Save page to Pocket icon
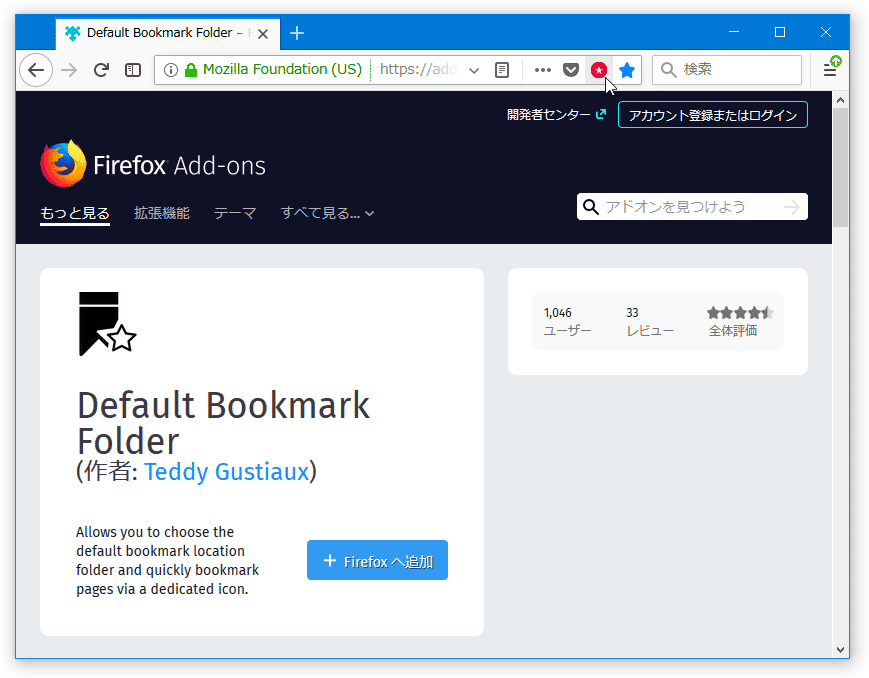The image size is (869, 678). [571, 70]
